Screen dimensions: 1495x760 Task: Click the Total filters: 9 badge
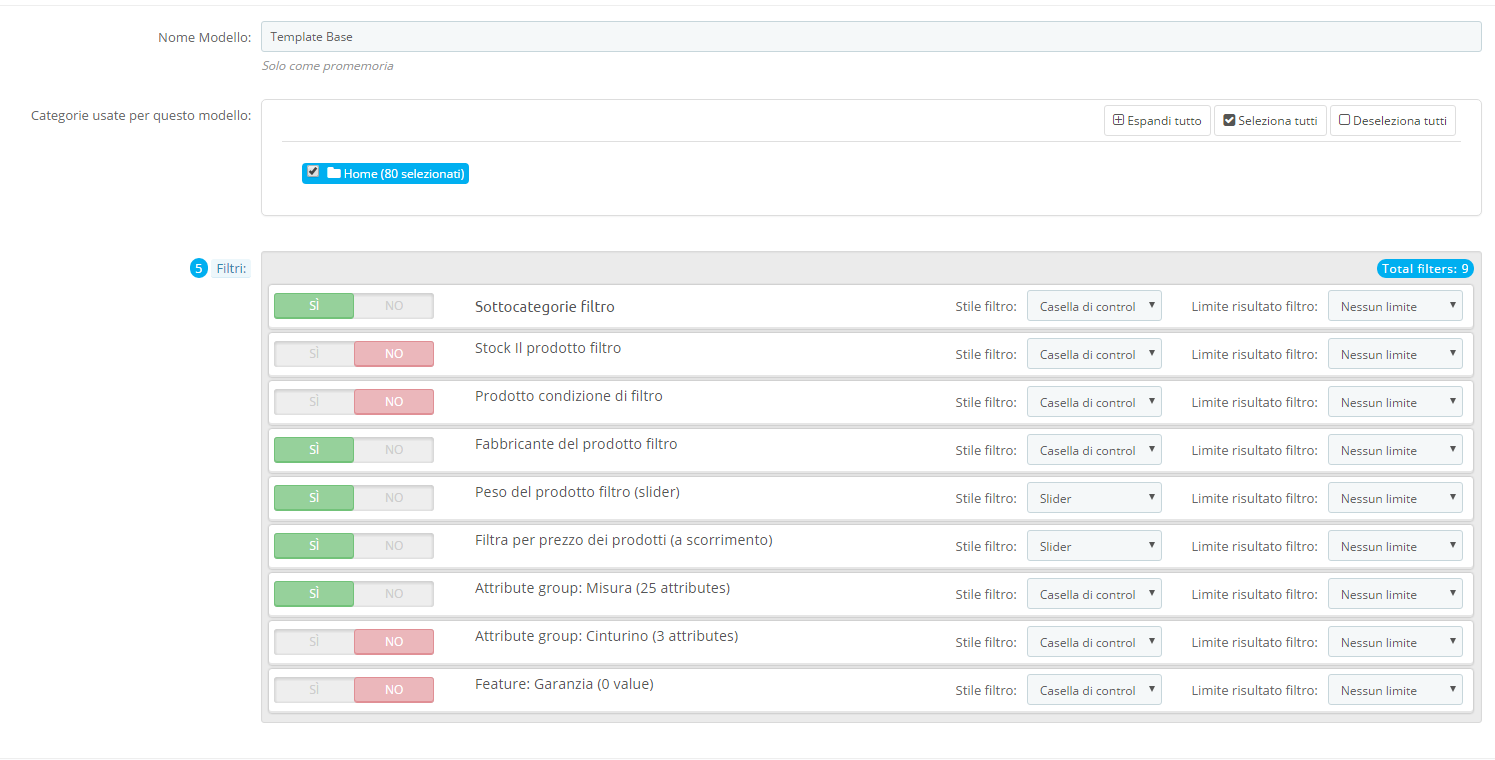pos(1425,268)
